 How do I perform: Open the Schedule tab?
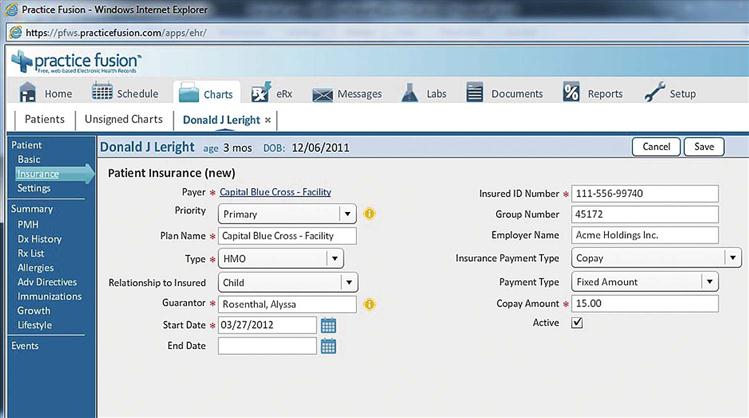tap(125, 94)
